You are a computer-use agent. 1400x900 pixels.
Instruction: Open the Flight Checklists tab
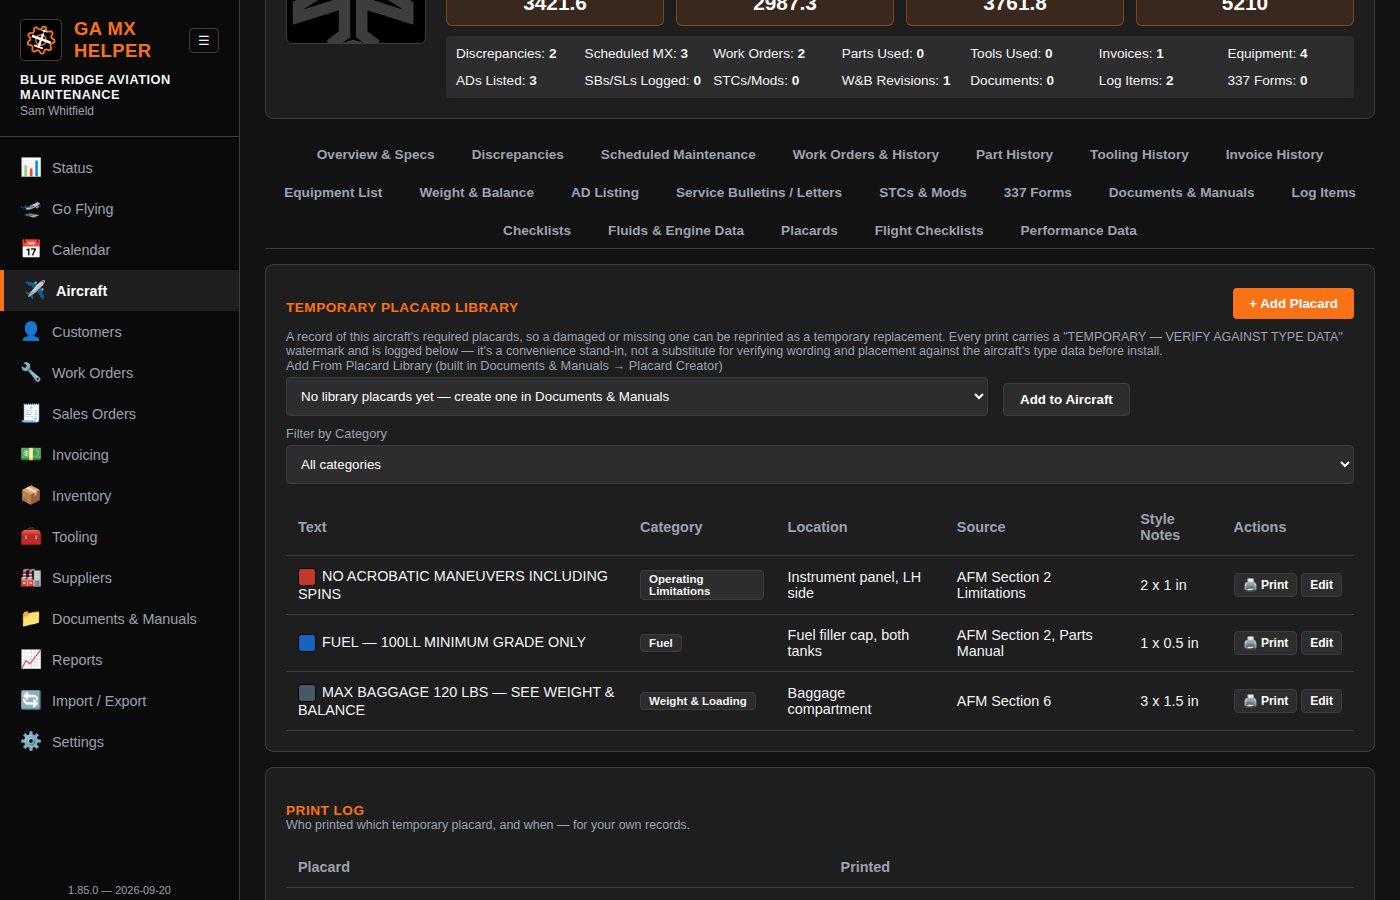click(929, 230)
